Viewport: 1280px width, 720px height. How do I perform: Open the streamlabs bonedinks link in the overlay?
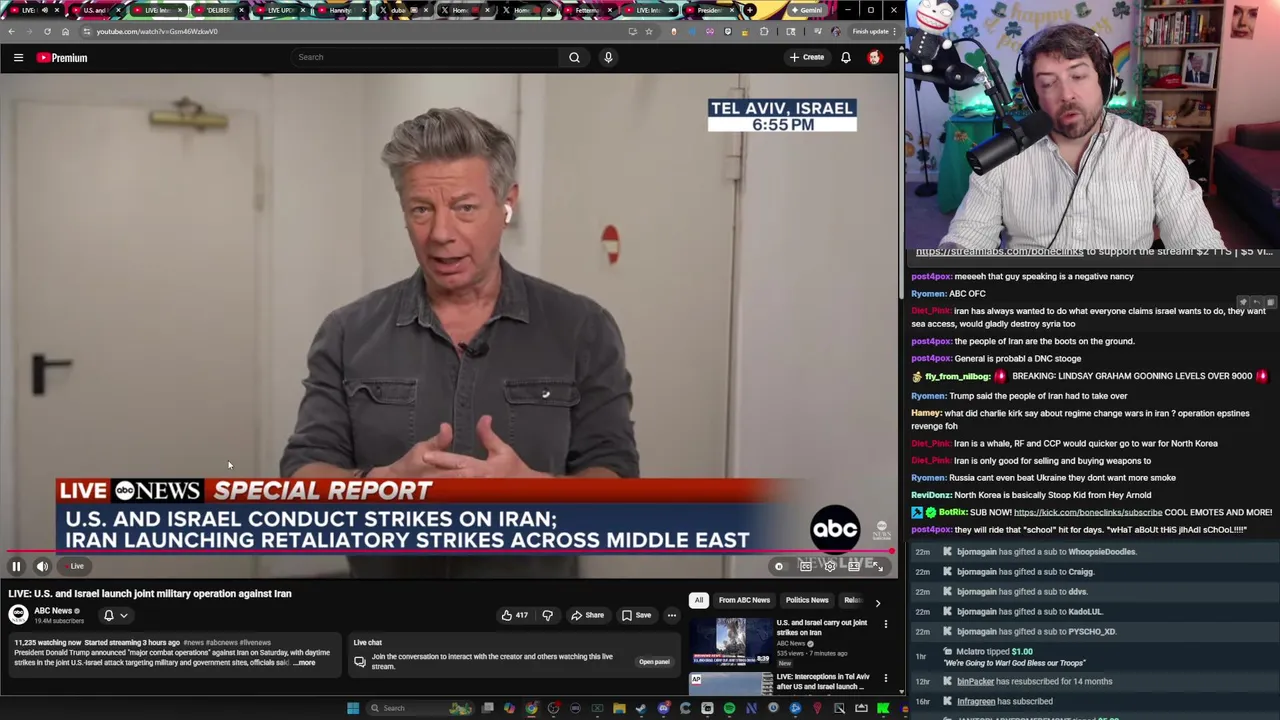1000,252
